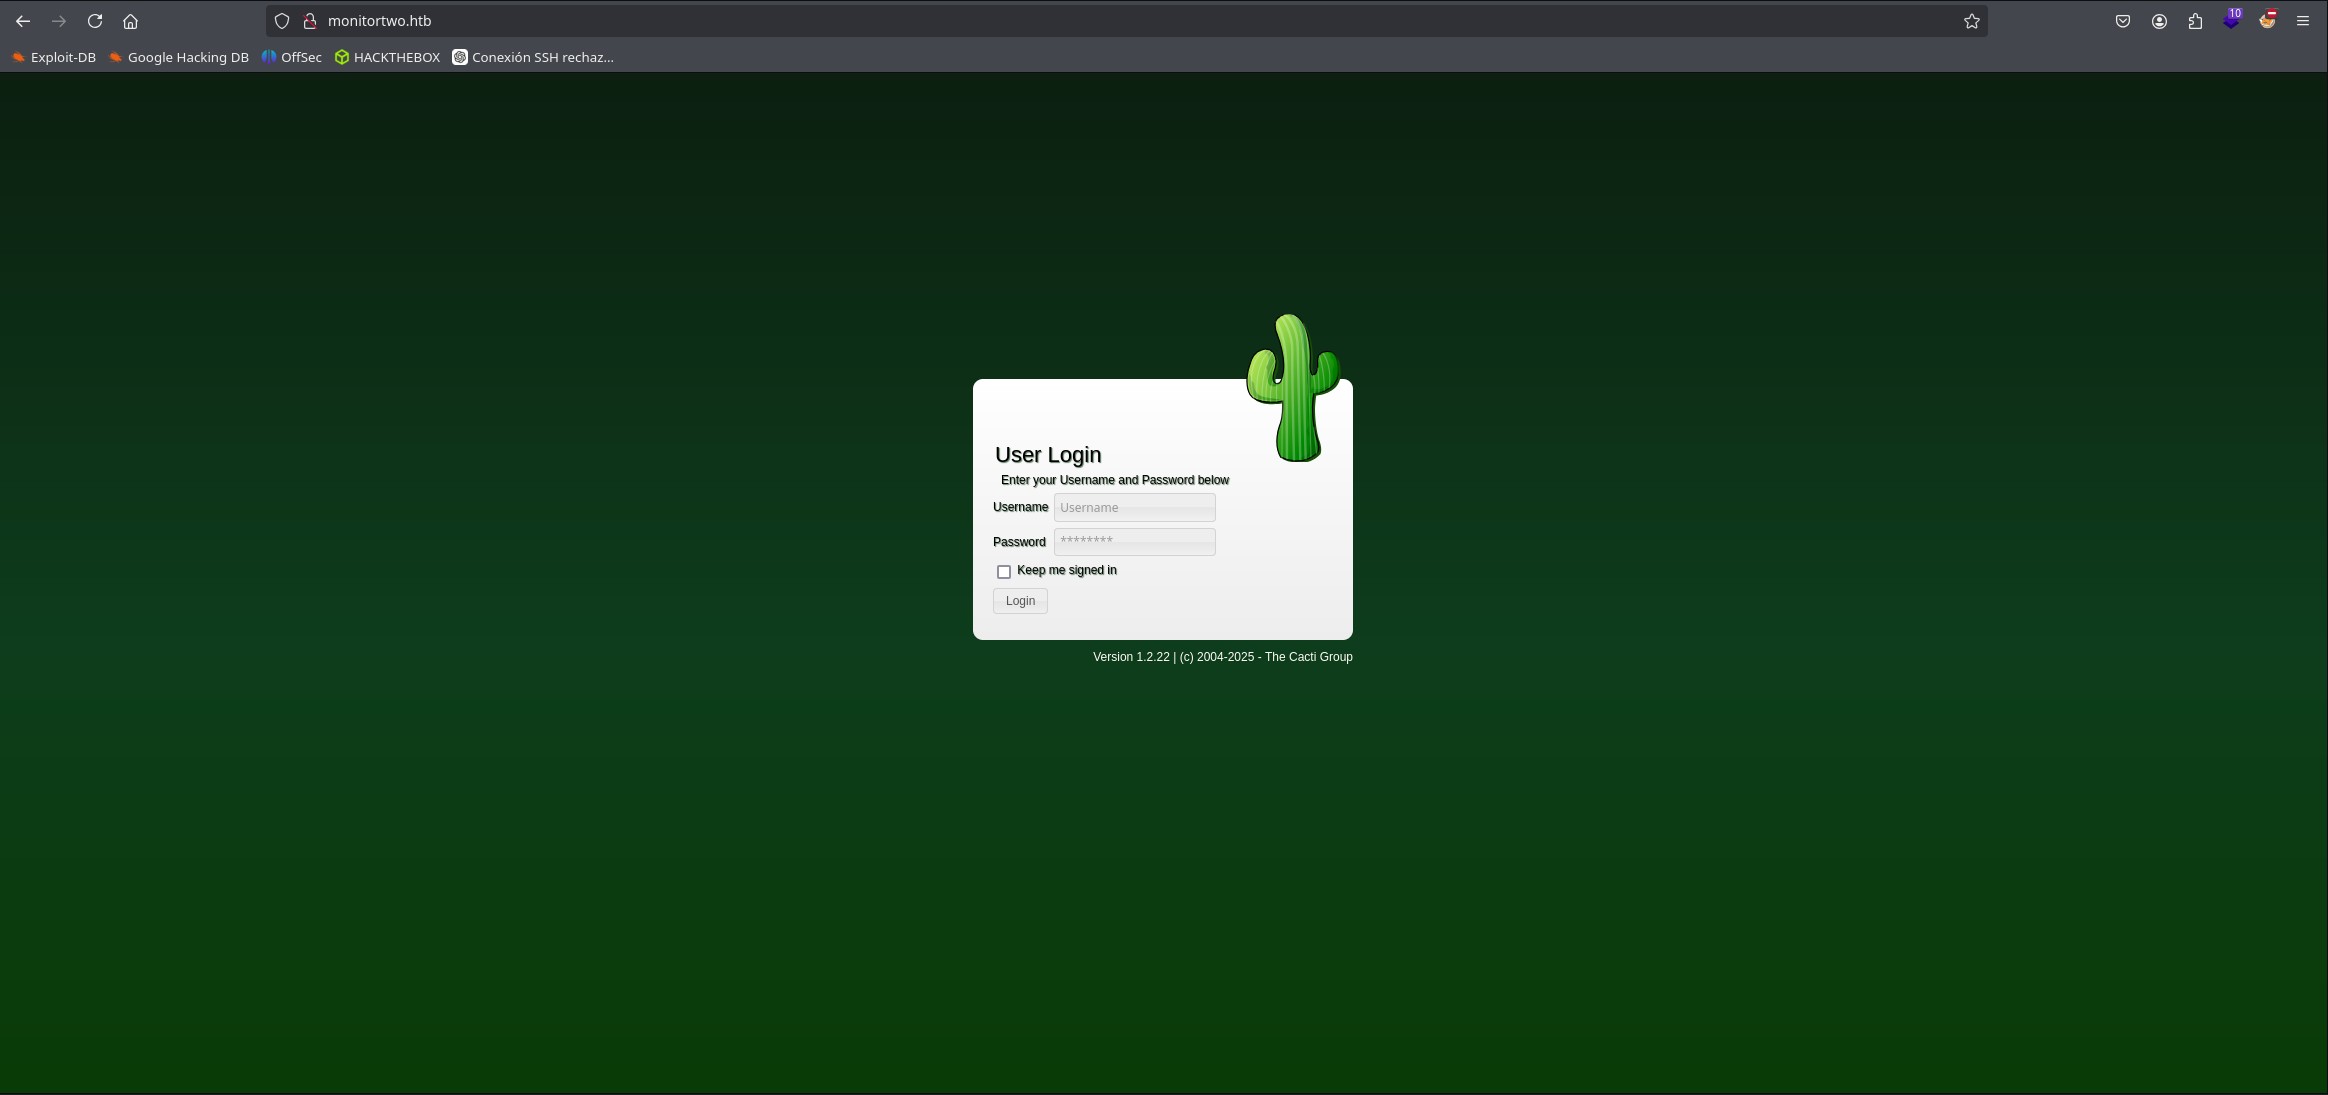This screenshot has width=2328, height=1095.
Task: Open the OffSec bookmark
Action: pos(292,58)
